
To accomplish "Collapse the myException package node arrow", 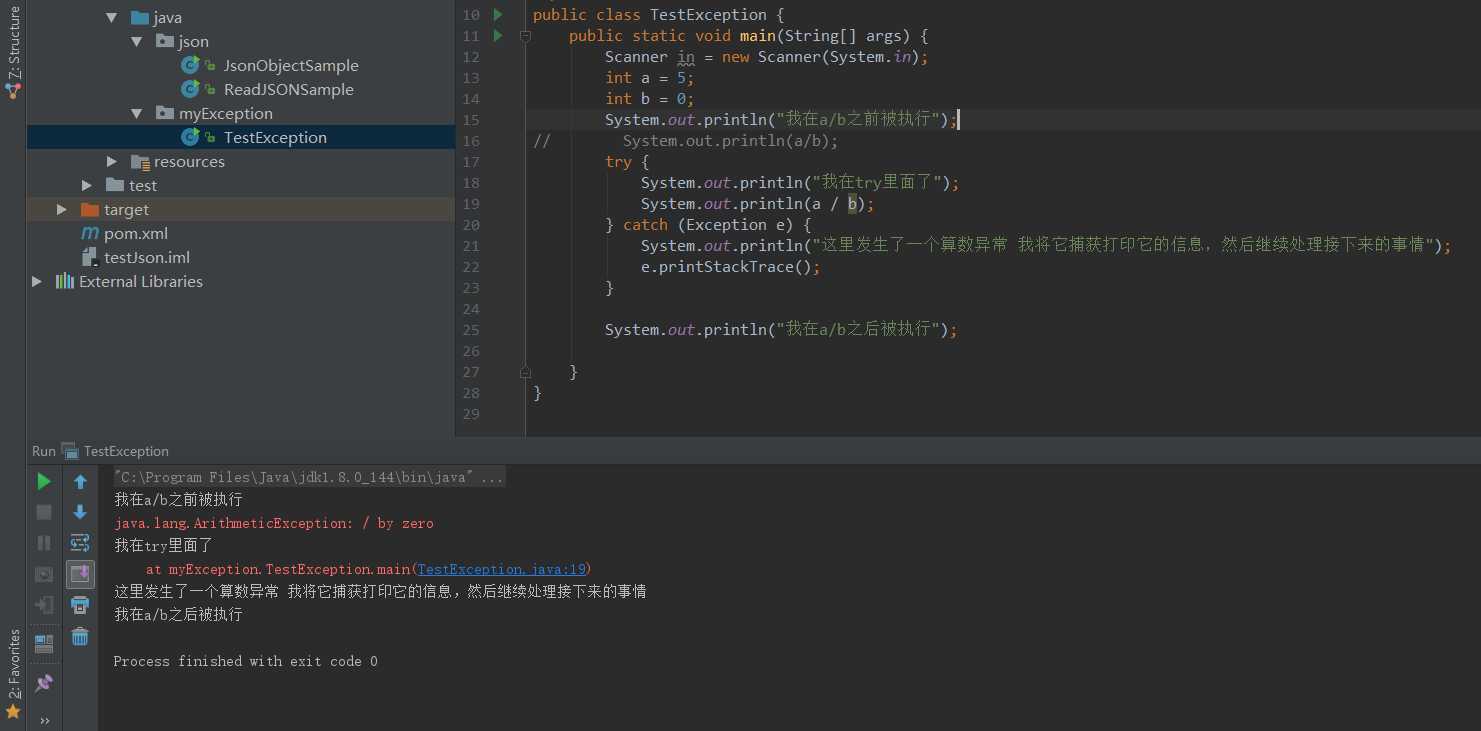I will [137, 114].
